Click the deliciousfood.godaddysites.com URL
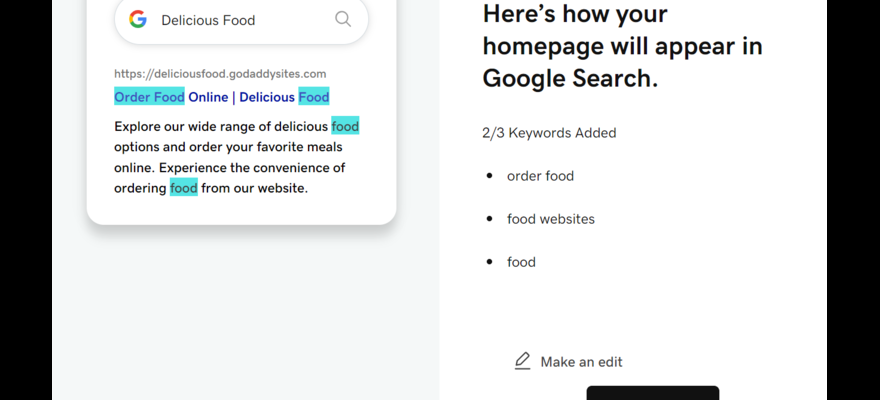Screen dimensions: 880x400 tap(220, 74)
